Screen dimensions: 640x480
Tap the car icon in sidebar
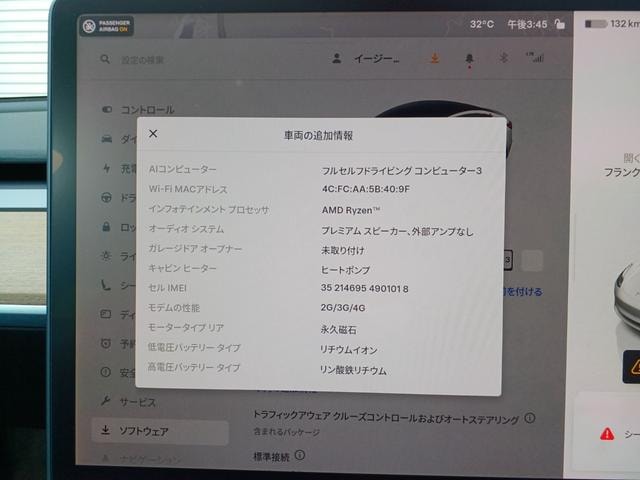click(x=107, y=139)
